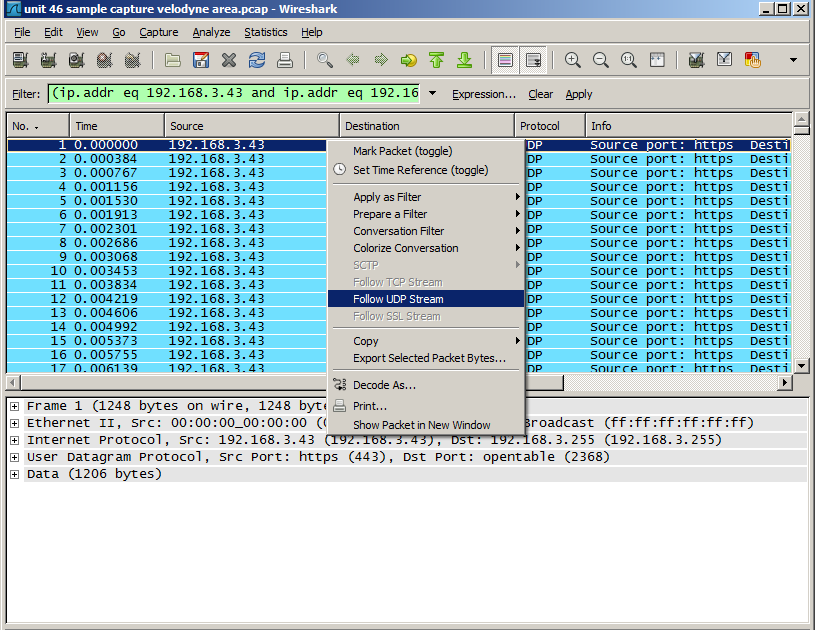
Task: Expand Ethernet II tree node
Action: (x=15, y=424)
